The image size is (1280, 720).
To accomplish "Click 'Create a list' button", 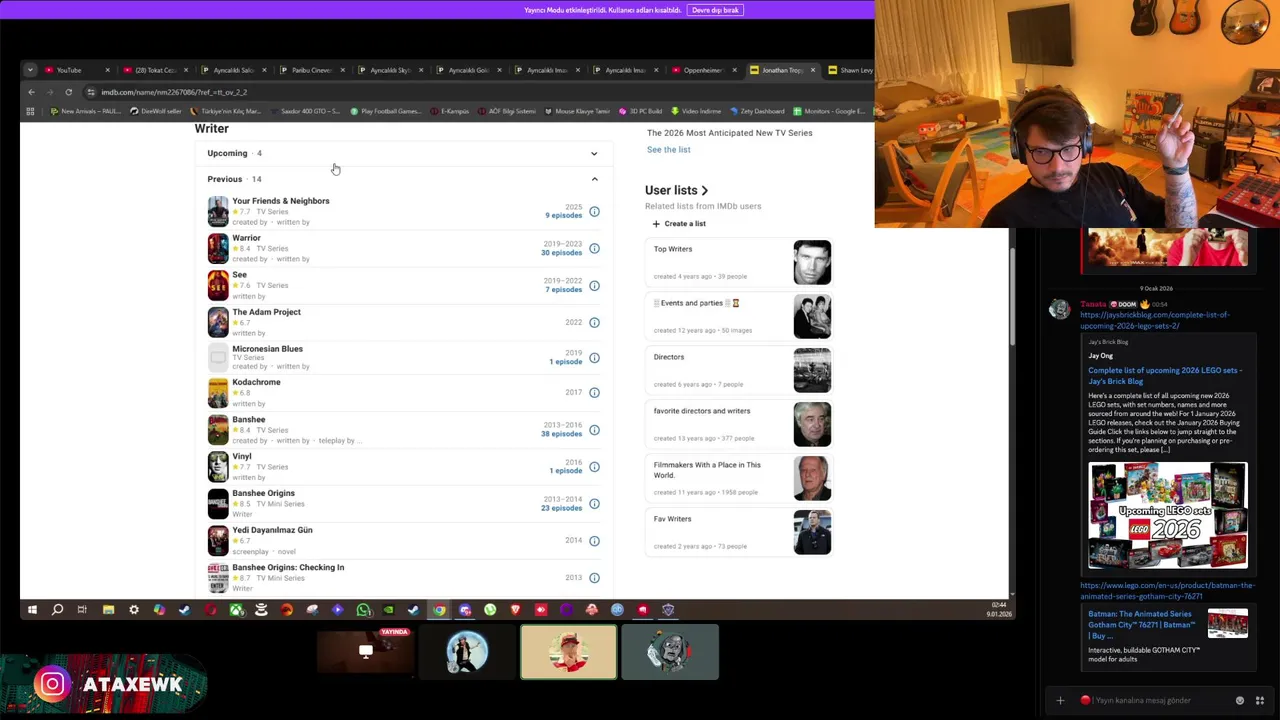I will (678, 224).
